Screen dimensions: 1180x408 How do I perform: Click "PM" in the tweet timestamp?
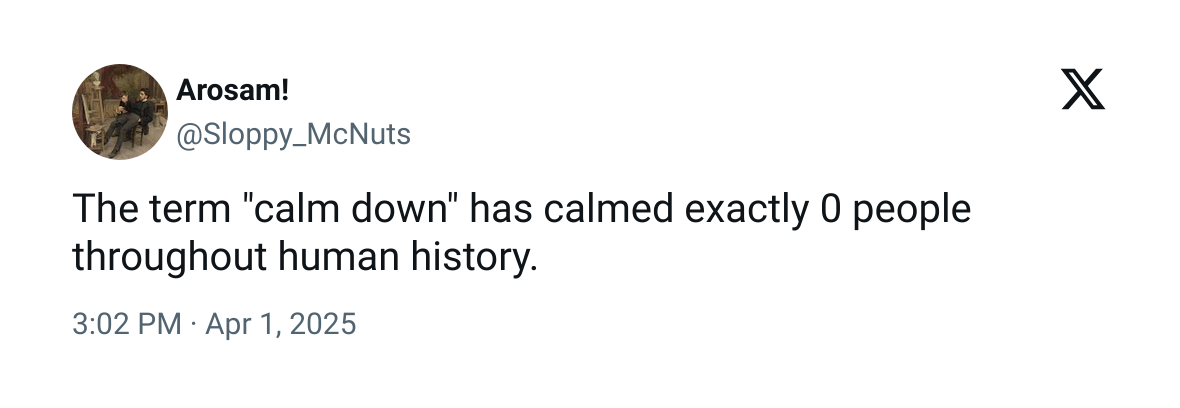pyautogui.click(x=160, y=325)
